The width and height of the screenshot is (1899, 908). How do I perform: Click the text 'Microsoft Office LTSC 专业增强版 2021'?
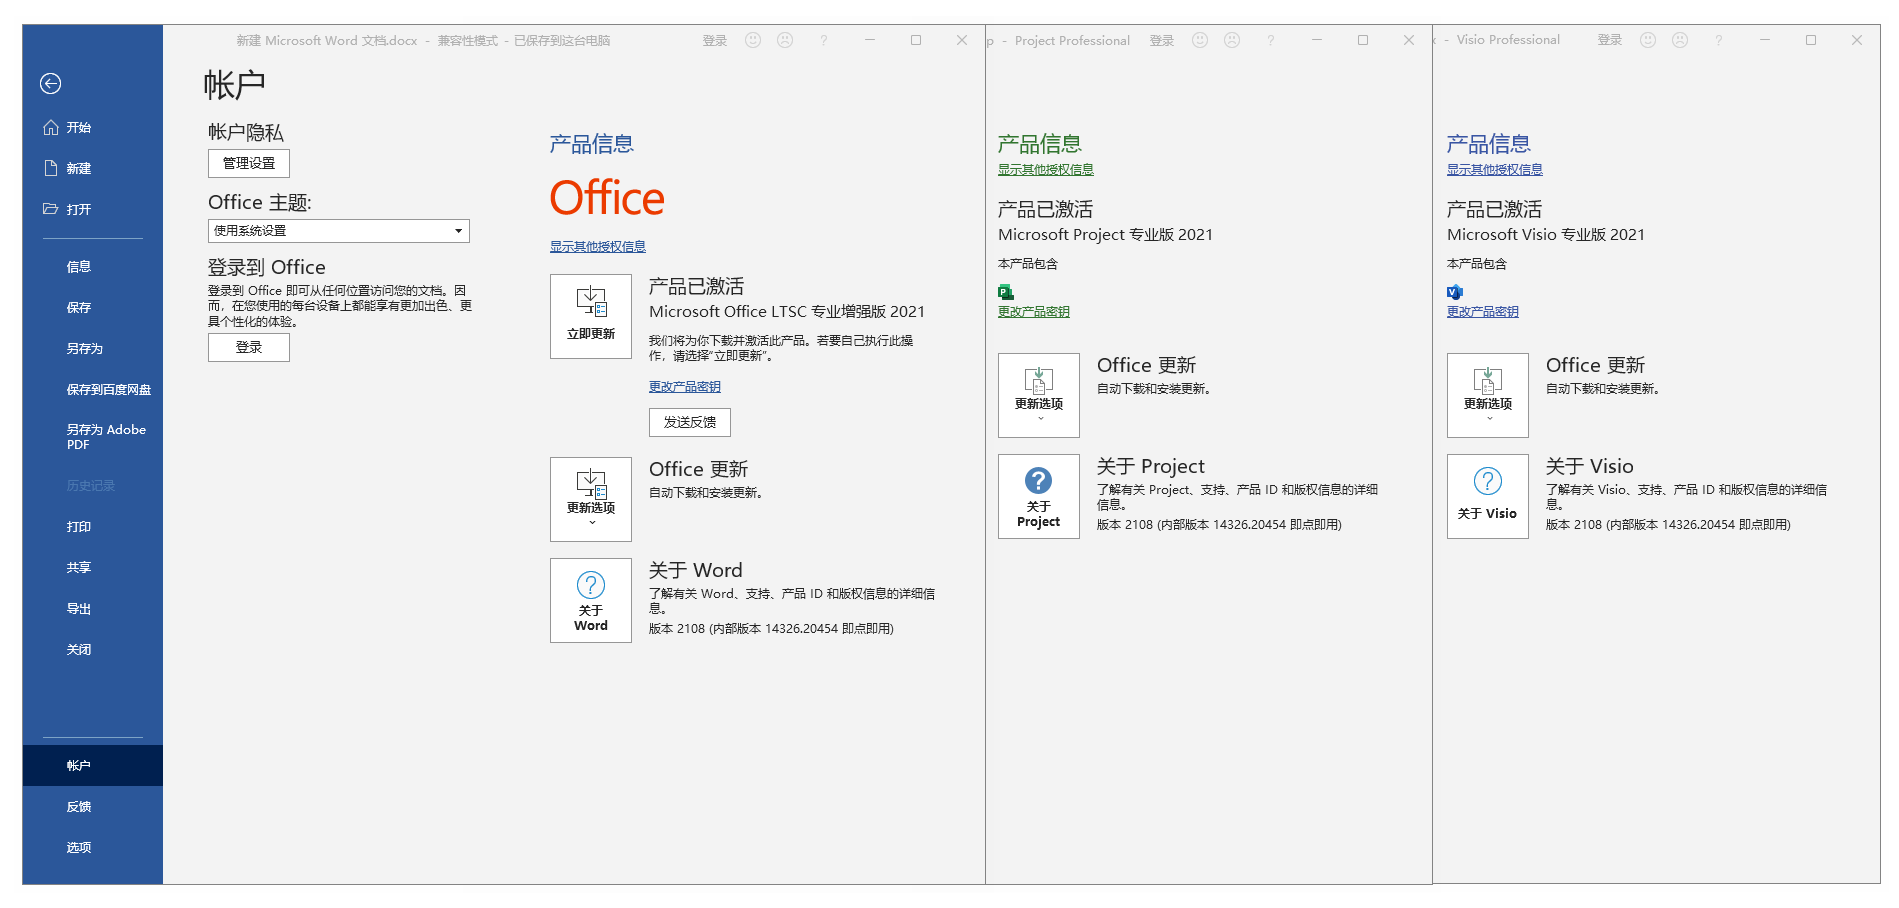click(x=787, y=312)
